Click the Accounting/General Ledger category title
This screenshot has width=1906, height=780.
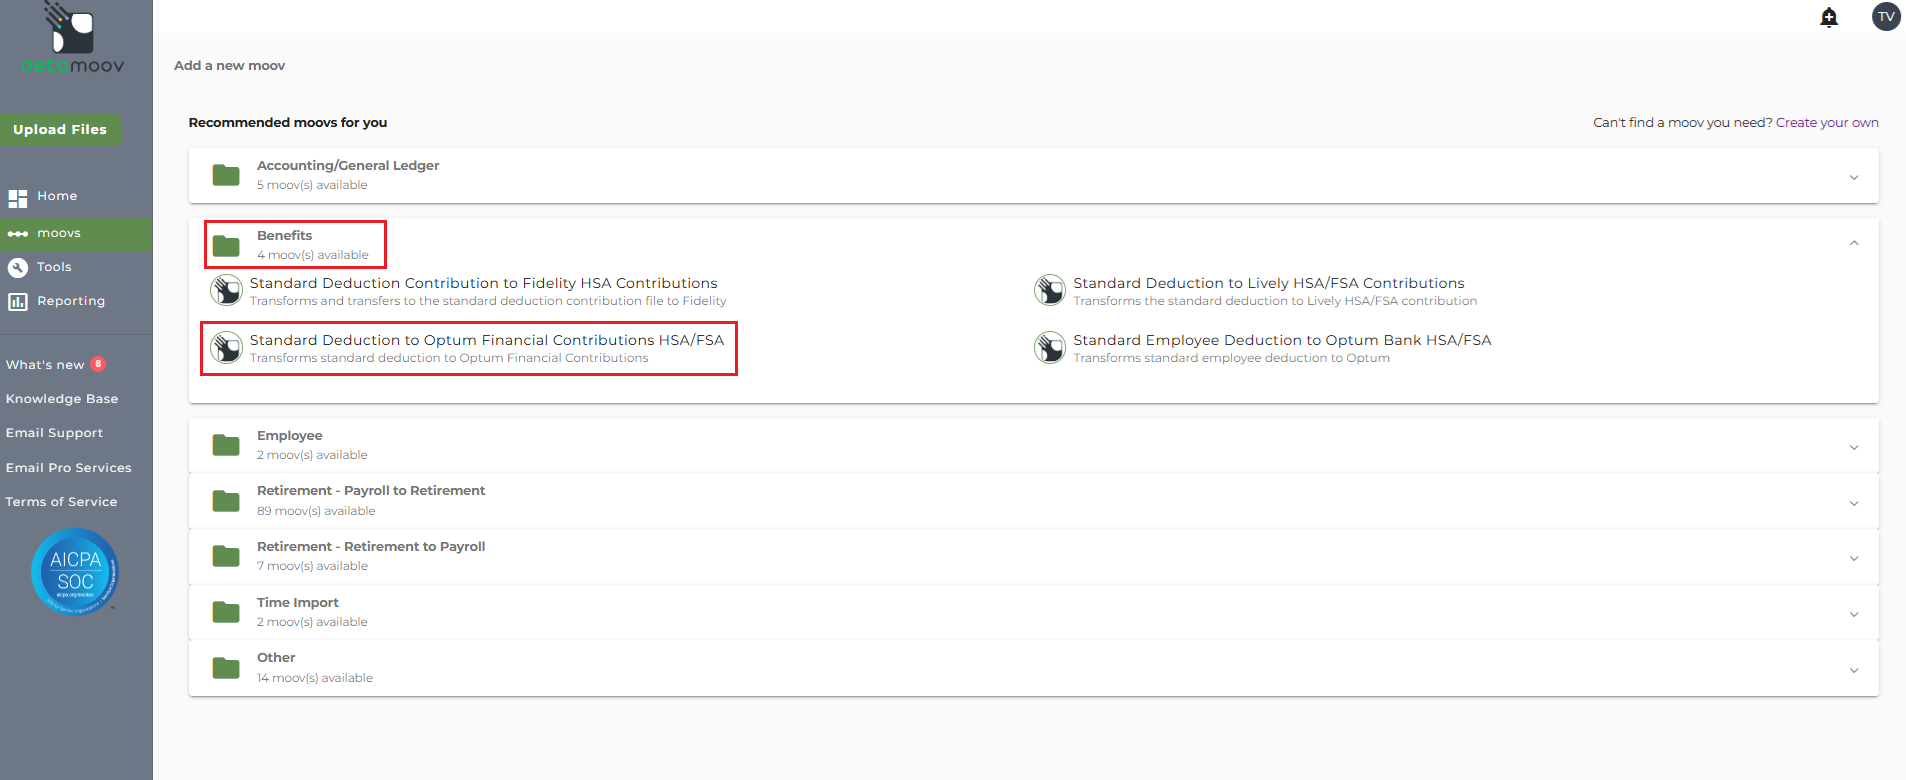pyautogui.click(x=348, y=166)
